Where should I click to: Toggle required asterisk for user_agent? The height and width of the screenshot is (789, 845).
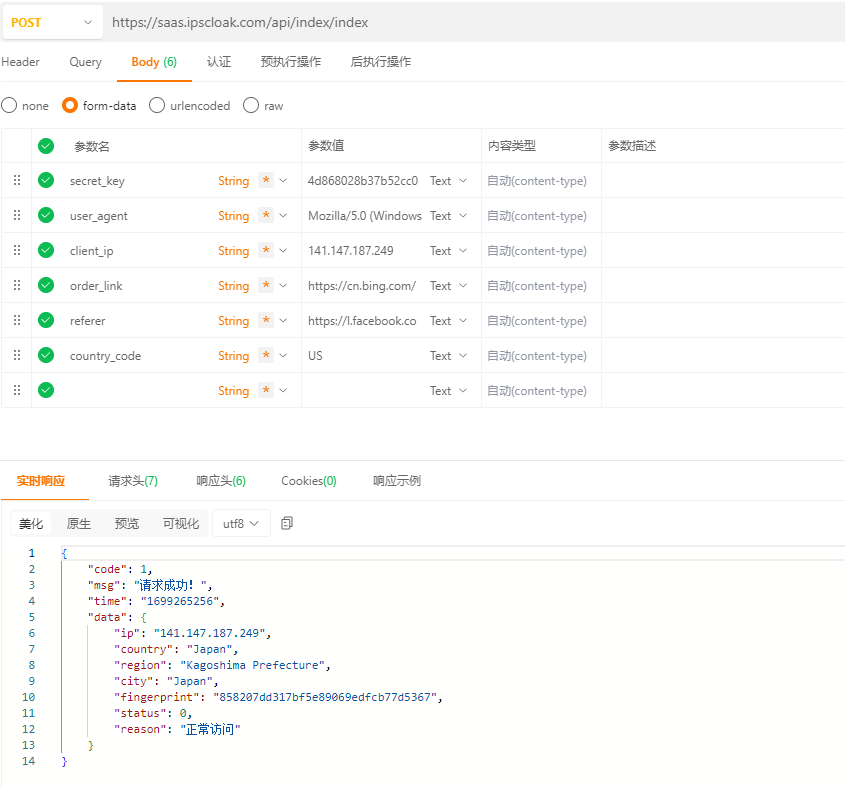[x=266, y=215]
